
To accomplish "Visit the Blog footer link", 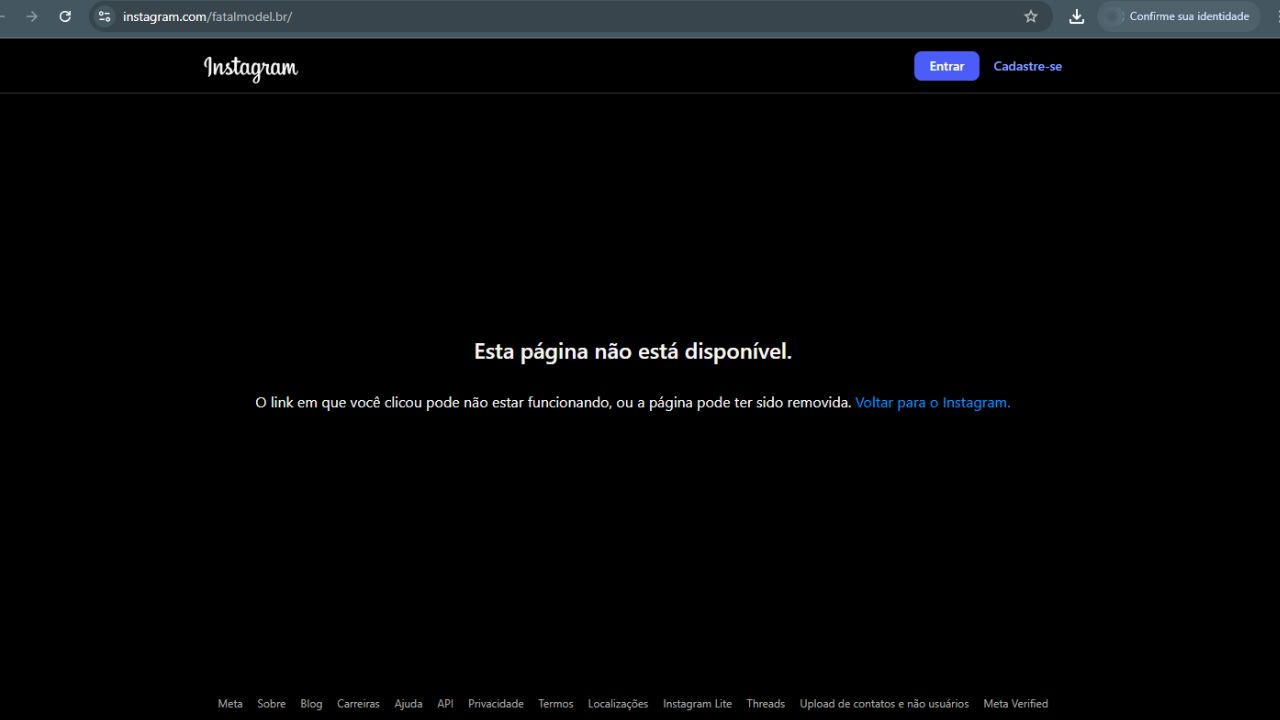I will (311, 704).
